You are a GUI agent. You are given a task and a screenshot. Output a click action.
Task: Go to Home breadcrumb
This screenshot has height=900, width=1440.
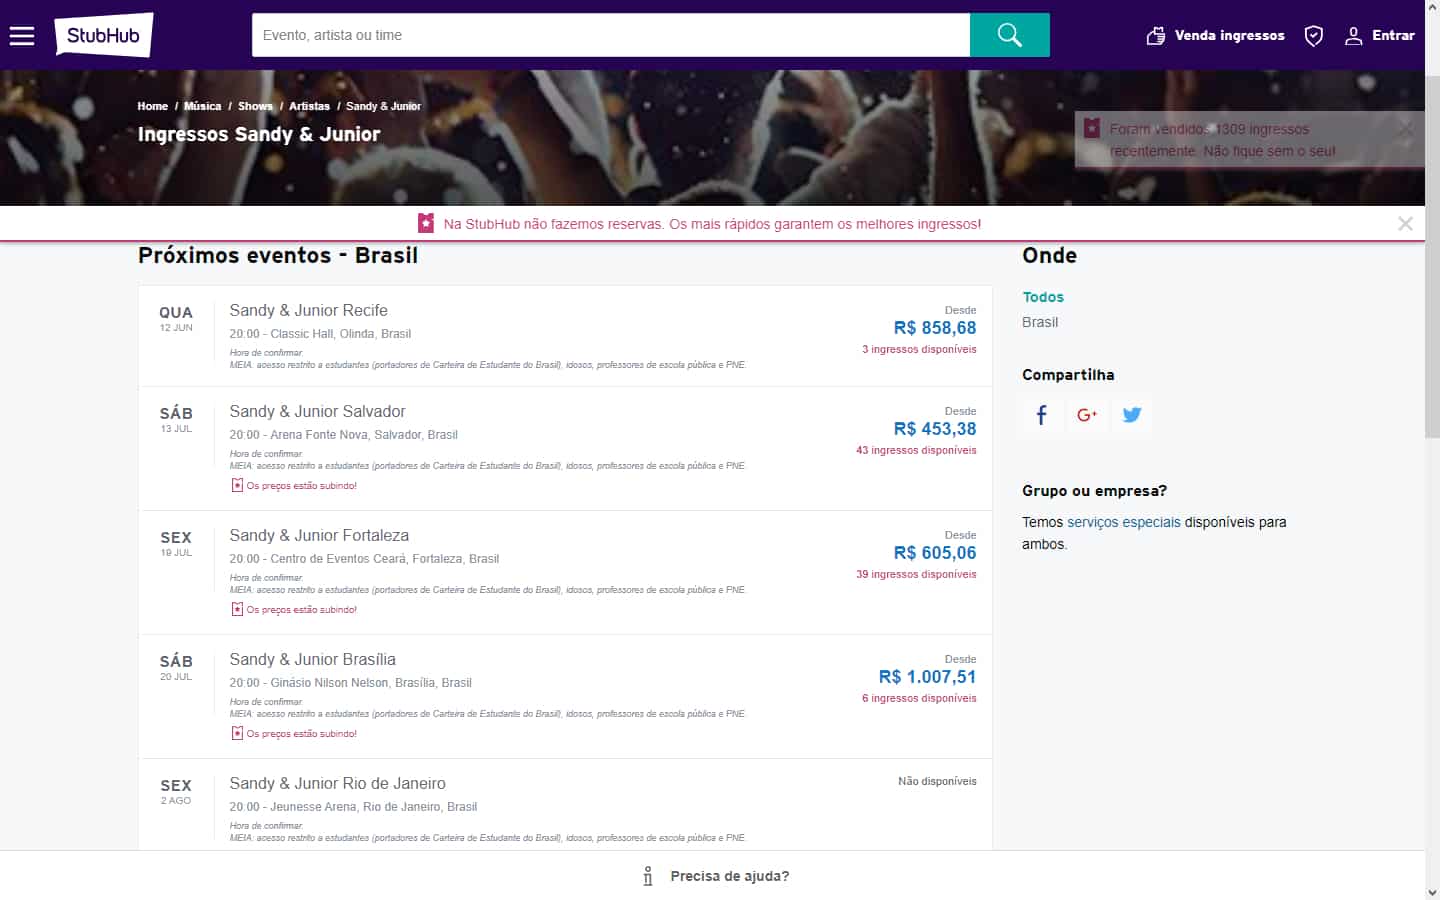point(153,106)
